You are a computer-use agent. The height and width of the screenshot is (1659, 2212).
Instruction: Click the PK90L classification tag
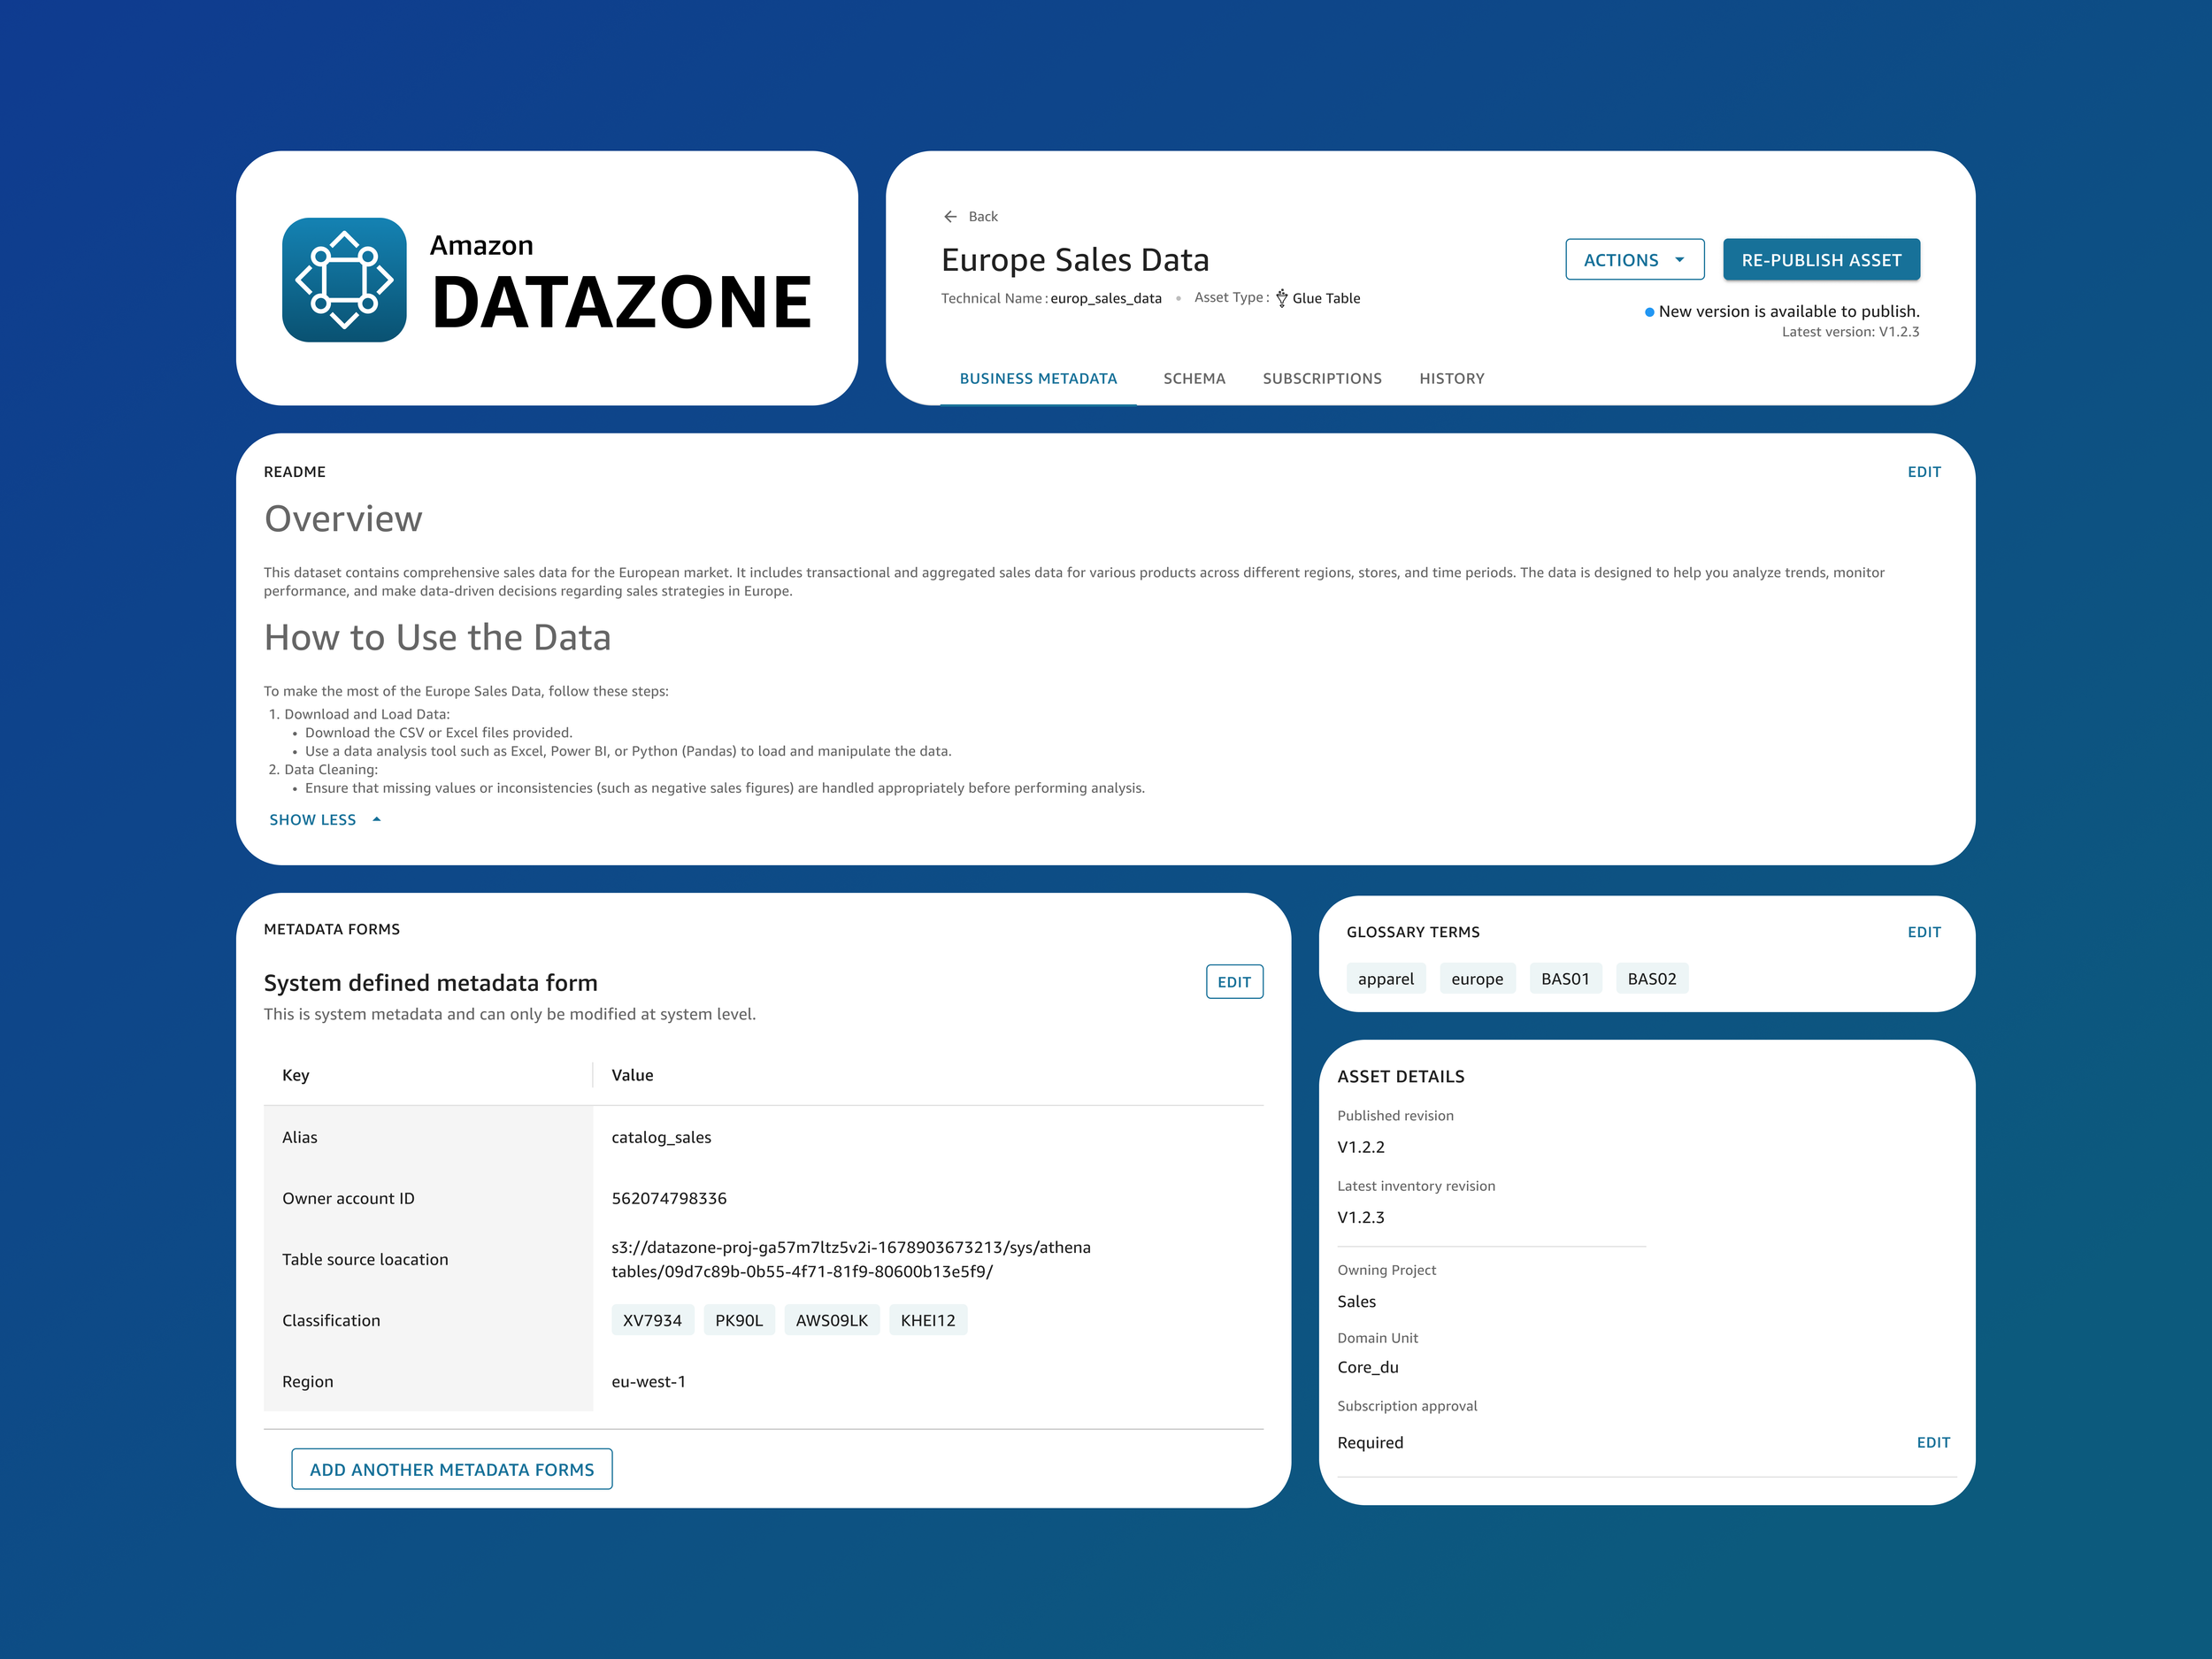(x=739, y=1320)
